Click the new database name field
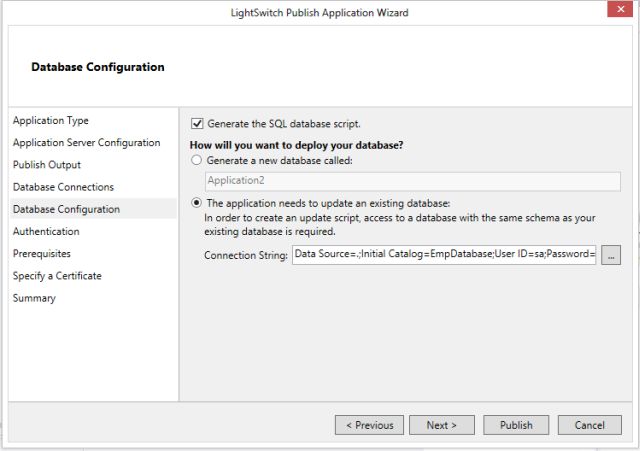The image size is (640, 451). (398, 181)
